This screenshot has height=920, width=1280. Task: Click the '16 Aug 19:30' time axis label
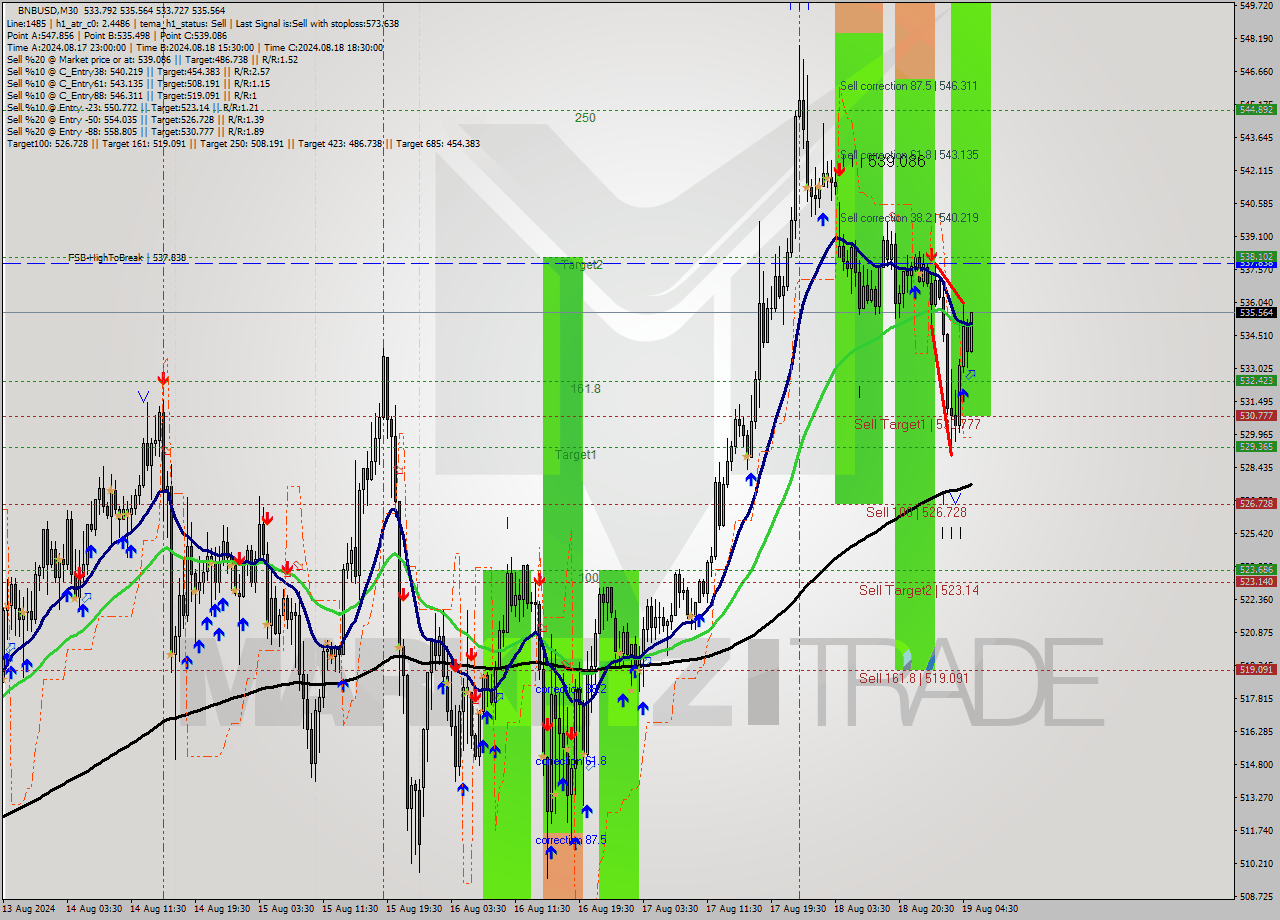coord(606,909)
